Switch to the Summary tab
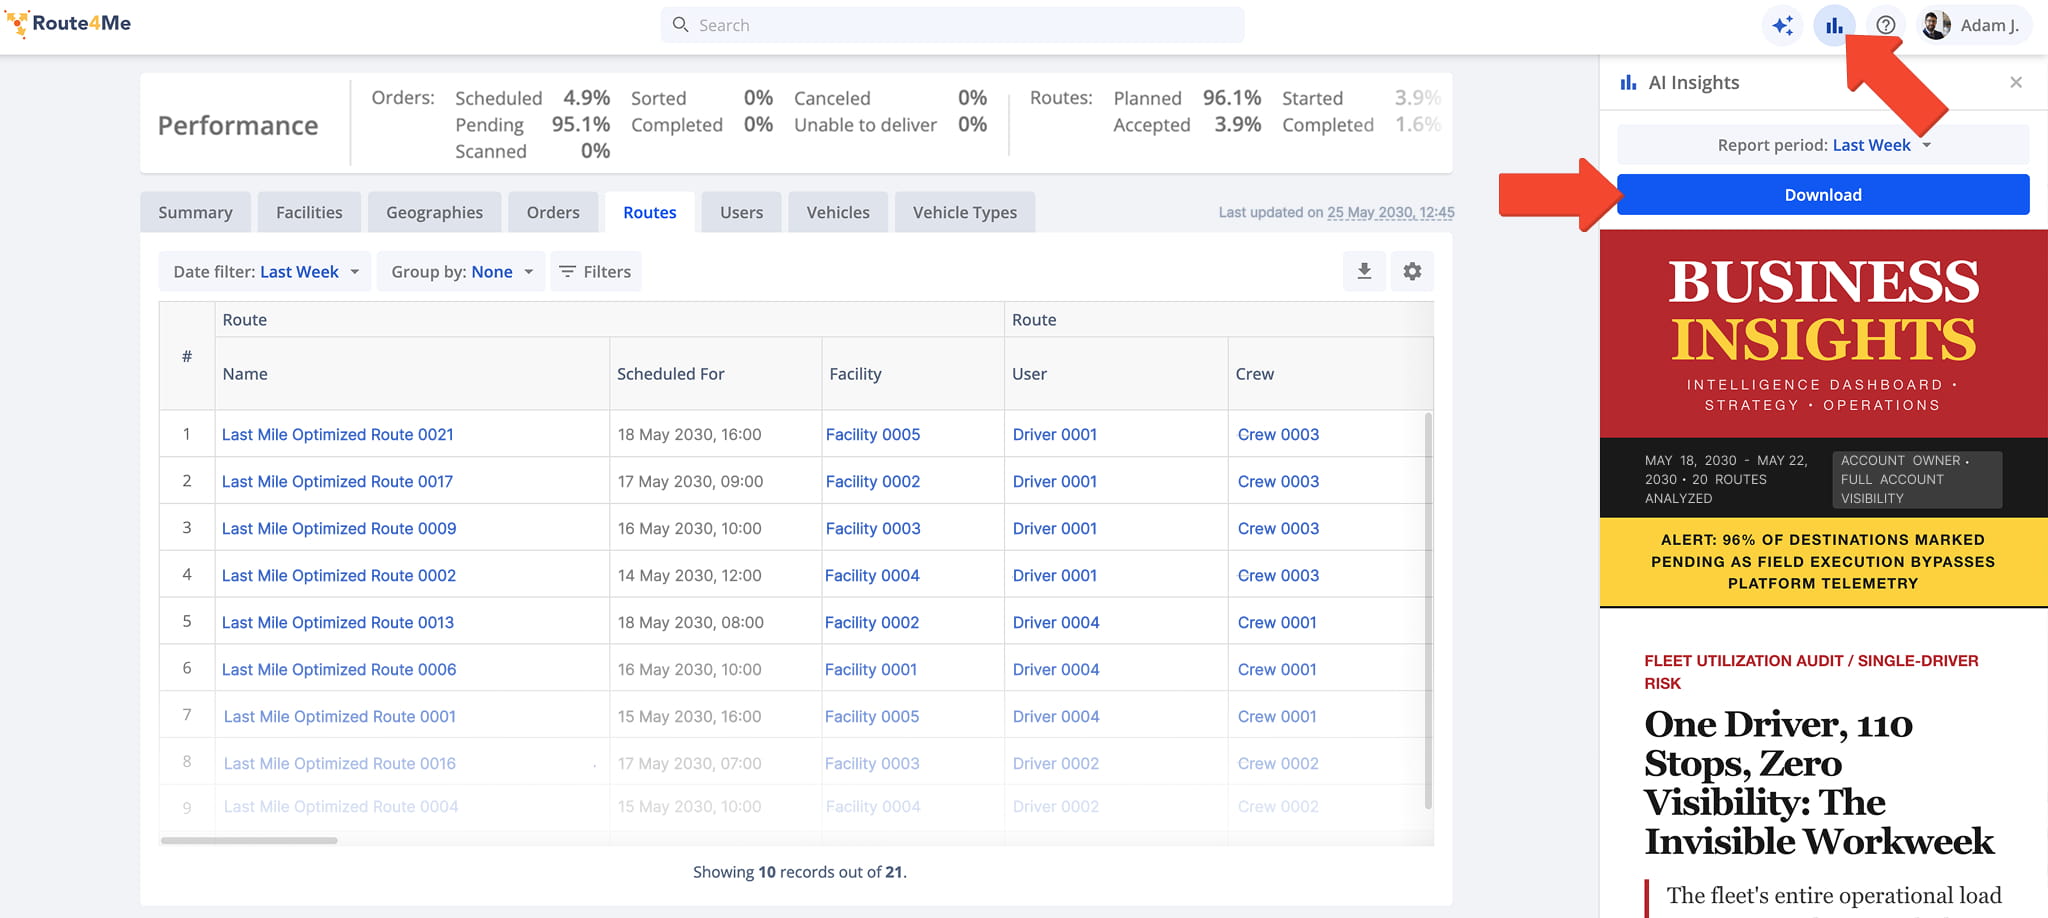Screen dimensions: 2048x918 pos(195,212)
